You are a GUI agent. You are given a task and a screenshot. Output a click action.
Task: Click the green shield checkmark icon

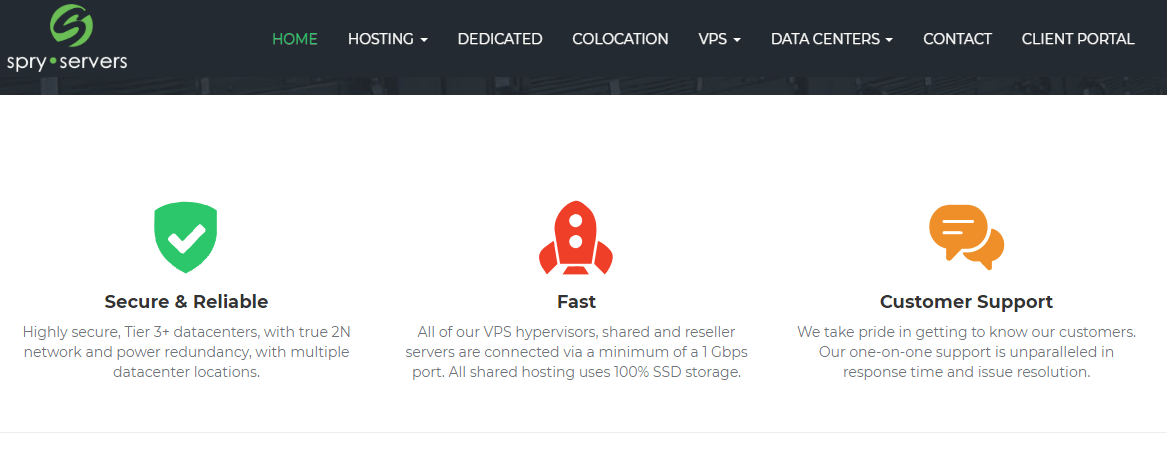pyautogui.click(x=185, y=240)
